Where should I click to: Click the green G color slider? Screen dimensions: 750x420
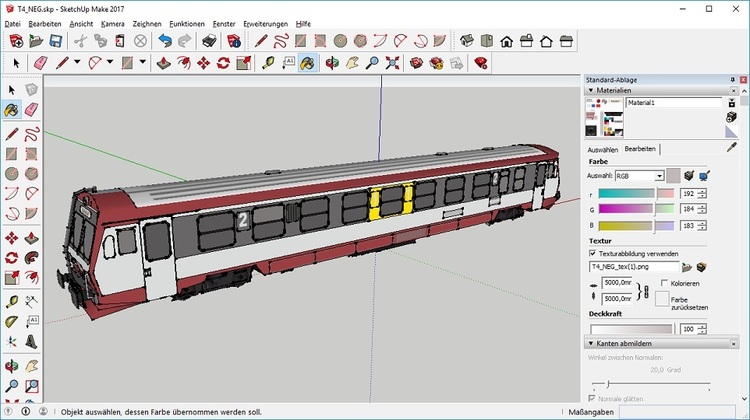pos(636,209)
